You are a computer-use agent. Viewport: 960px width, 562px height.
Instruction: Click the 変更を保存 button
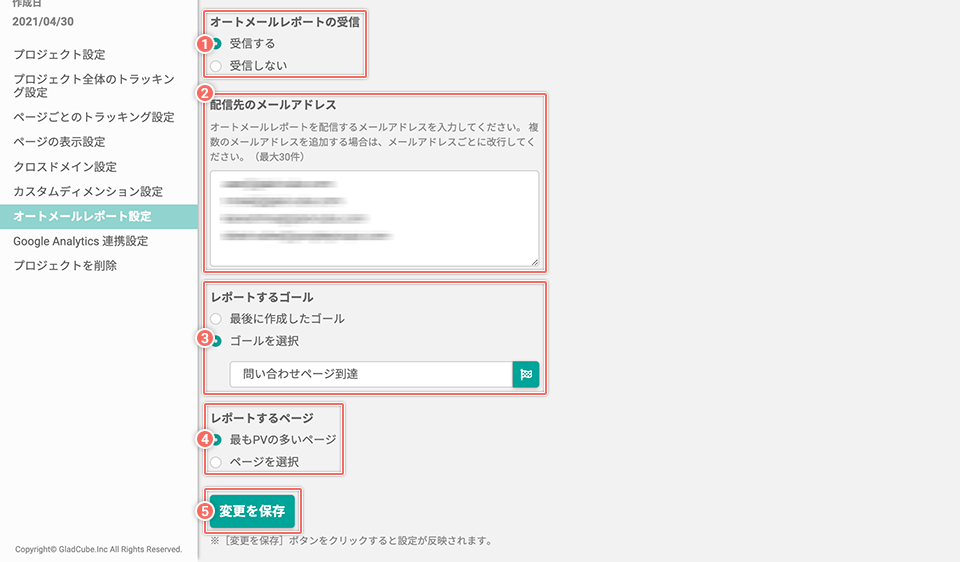coord(252,511)
